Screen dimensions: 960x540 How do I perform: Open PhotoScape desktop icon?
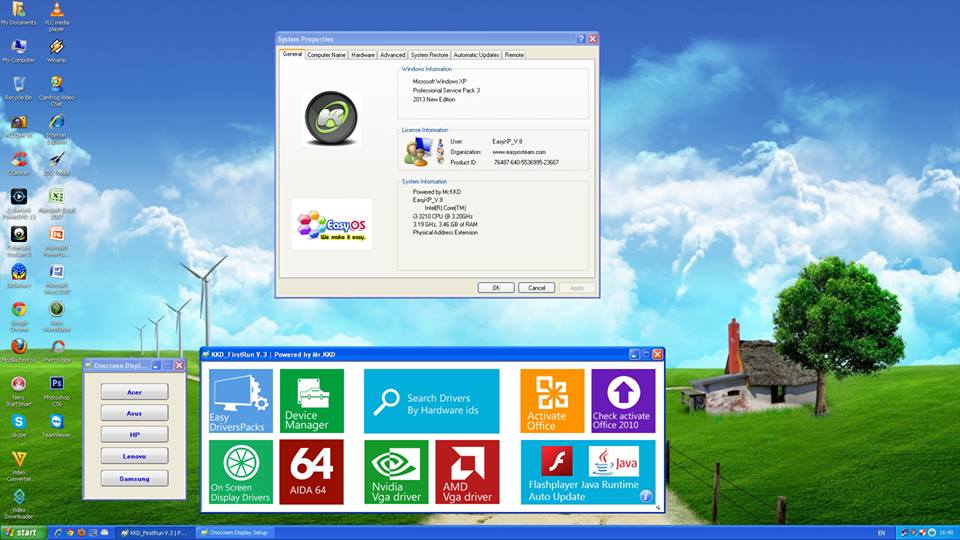click(x=56, y=350)
